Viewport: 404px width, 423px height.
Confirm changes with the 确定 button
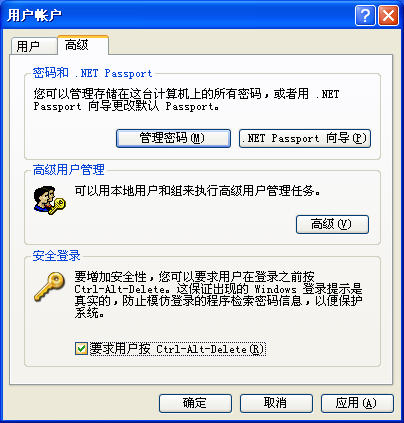point(195,403)
